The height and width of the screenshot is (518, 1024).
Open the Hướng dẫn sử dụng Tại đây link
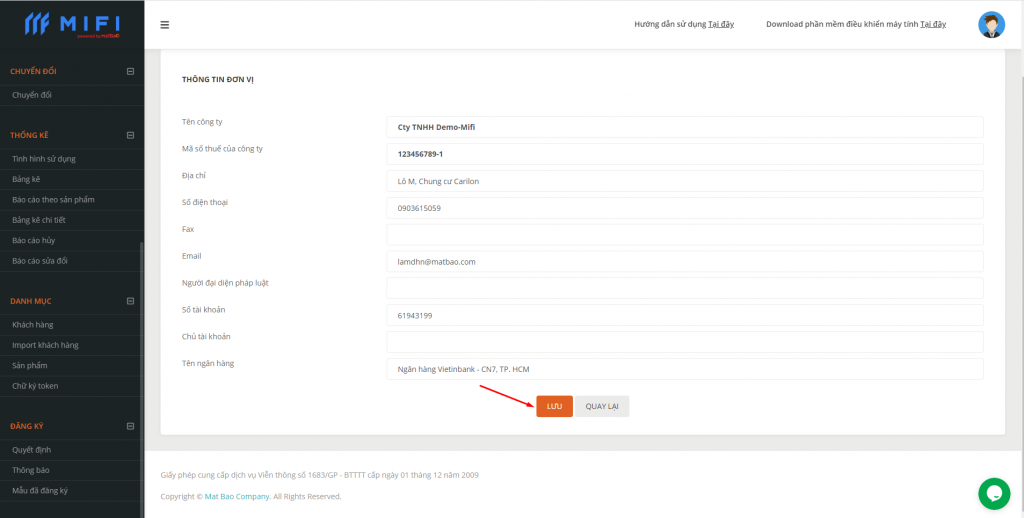pyautogui.click(x=721, y=24)
